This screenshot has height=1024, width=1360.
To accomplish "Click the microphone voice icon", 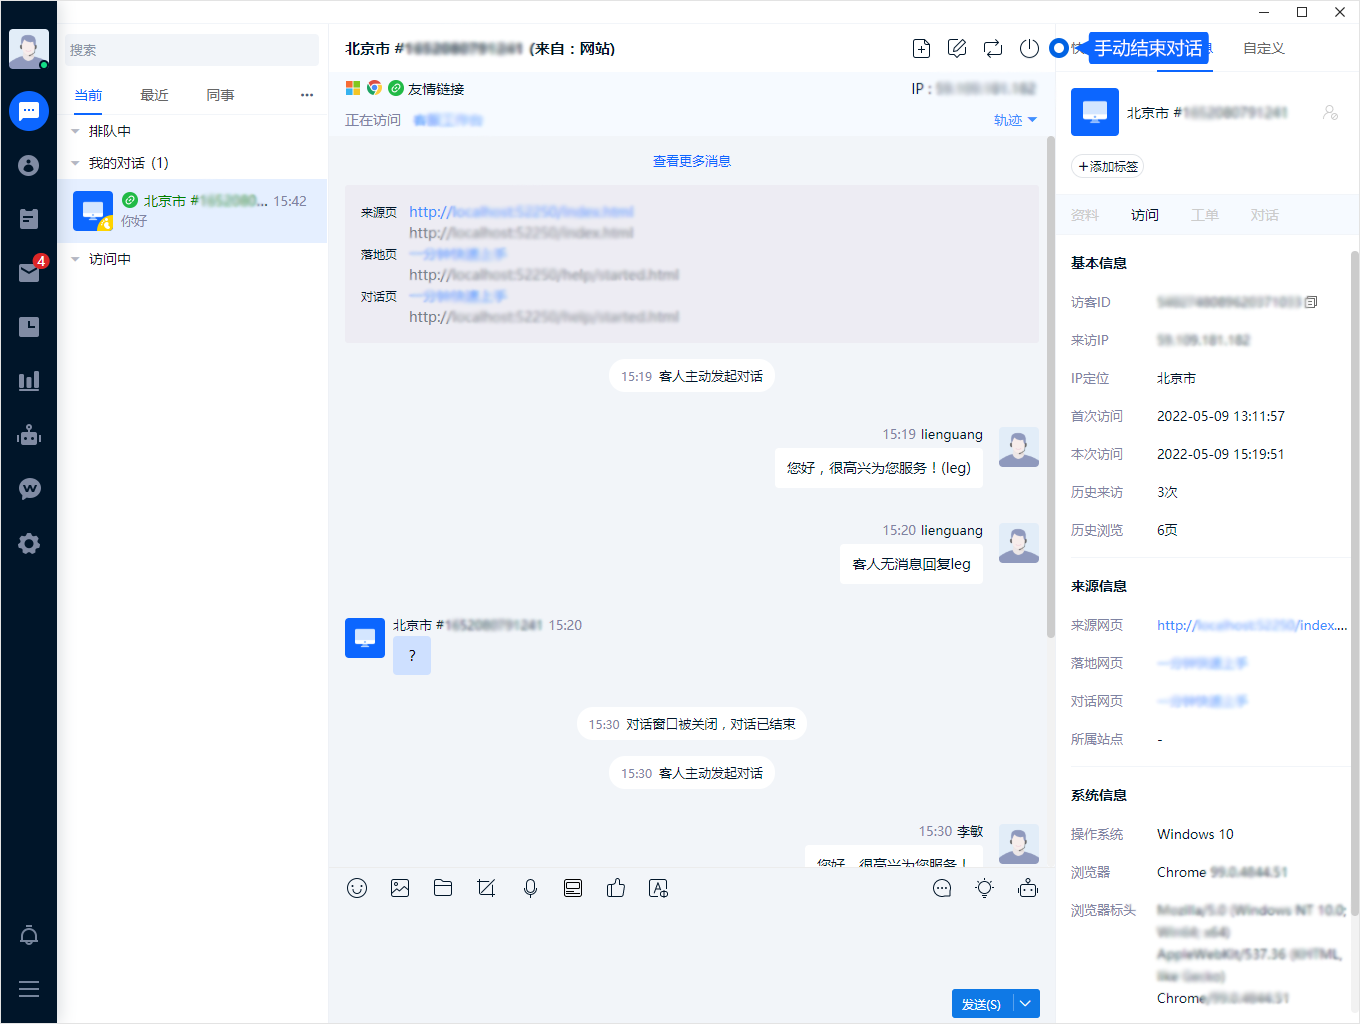I will pyautogui.click(x=530, y=888).
